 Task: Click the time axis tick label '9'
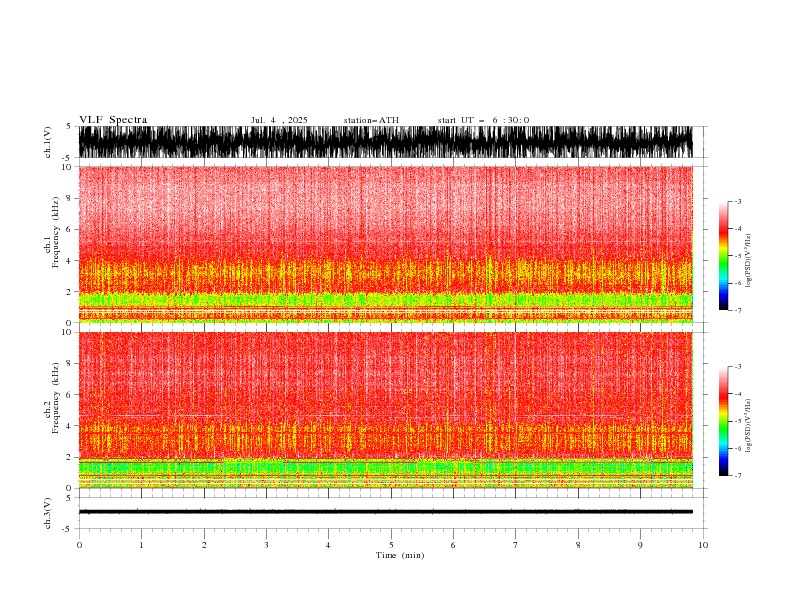[640, 545]
